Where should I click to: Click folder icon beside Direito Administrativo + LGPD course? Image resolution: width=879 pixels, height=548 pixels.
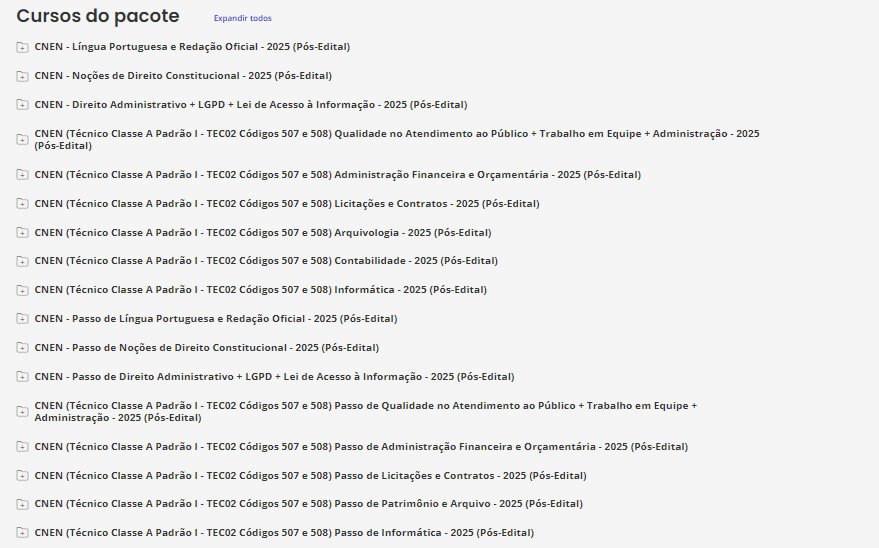pyautogui.click(x=23, y=105)
